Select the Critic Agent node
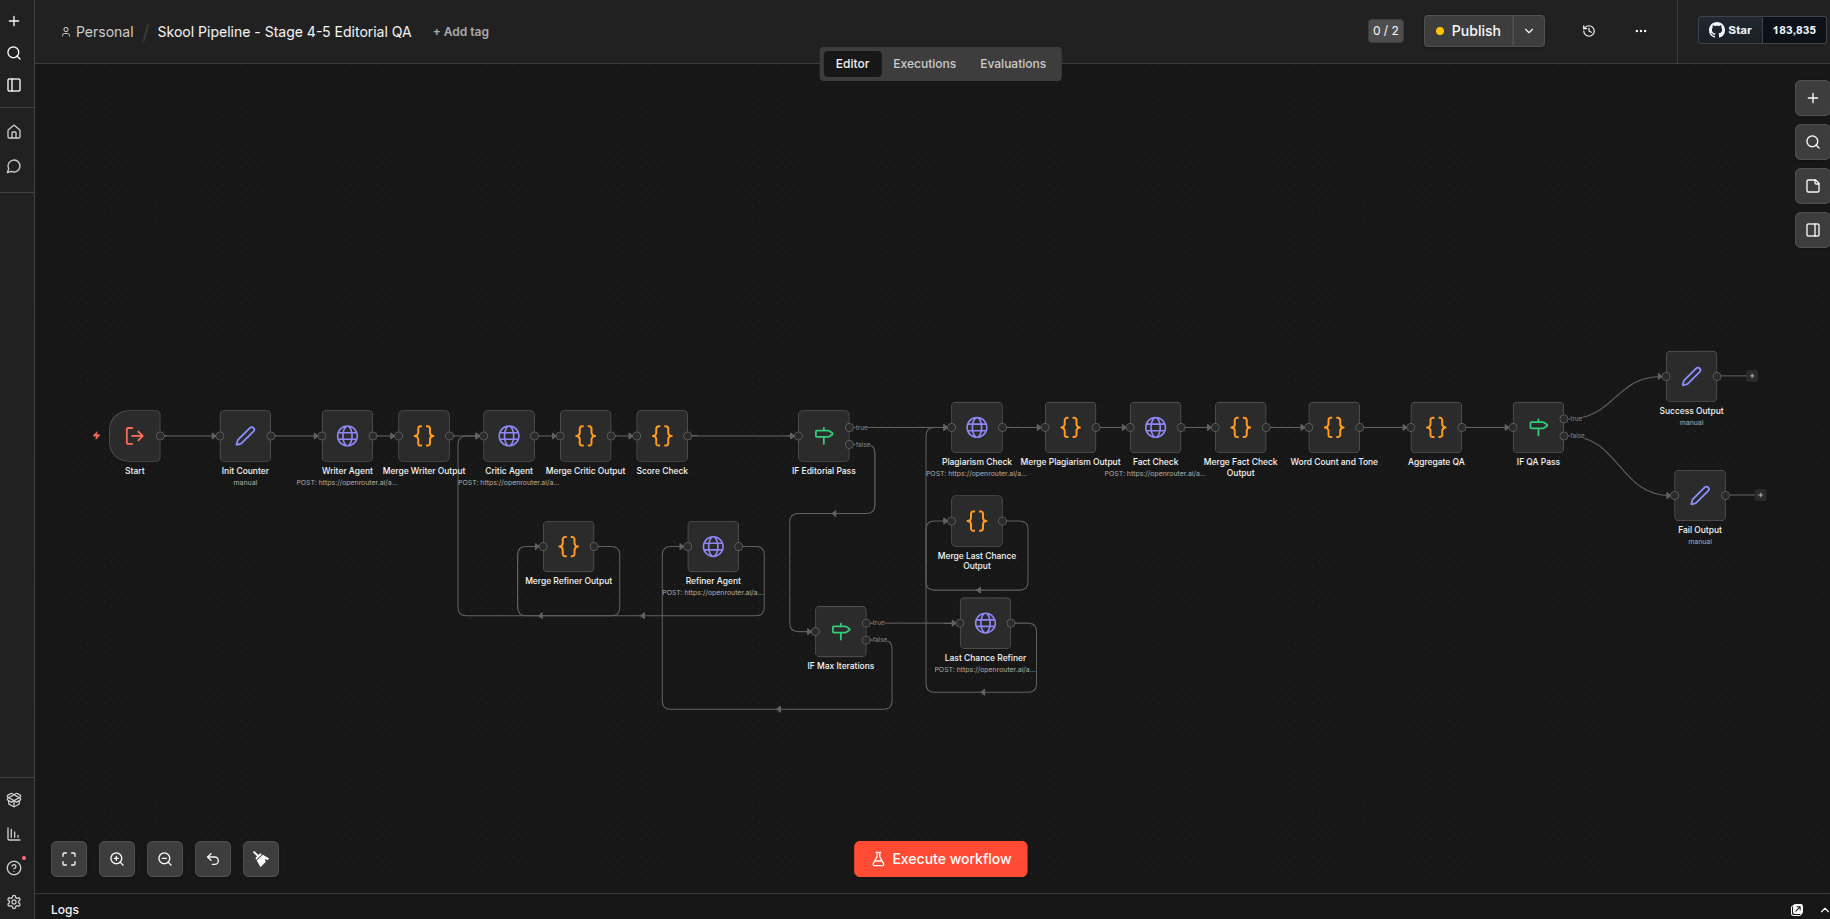 tap(508, 436)
